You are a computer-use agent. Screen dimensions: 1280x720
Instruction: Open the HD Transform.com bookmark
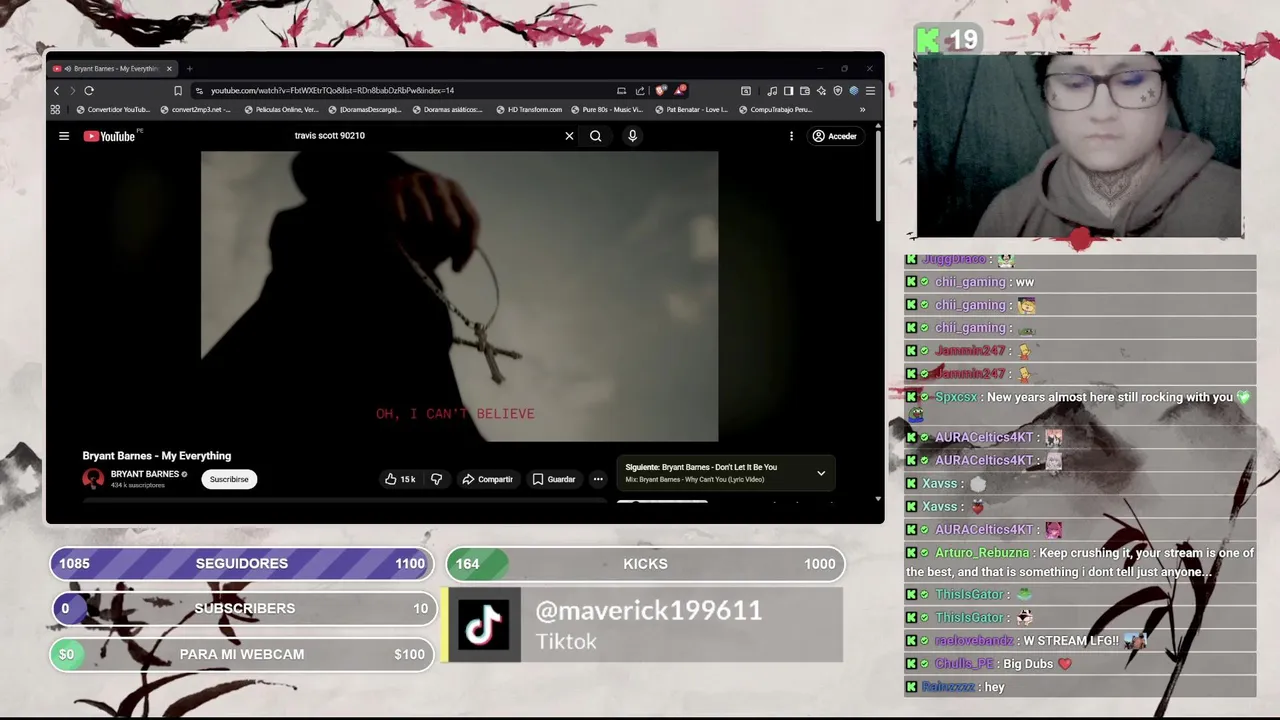tap(529, 110)
